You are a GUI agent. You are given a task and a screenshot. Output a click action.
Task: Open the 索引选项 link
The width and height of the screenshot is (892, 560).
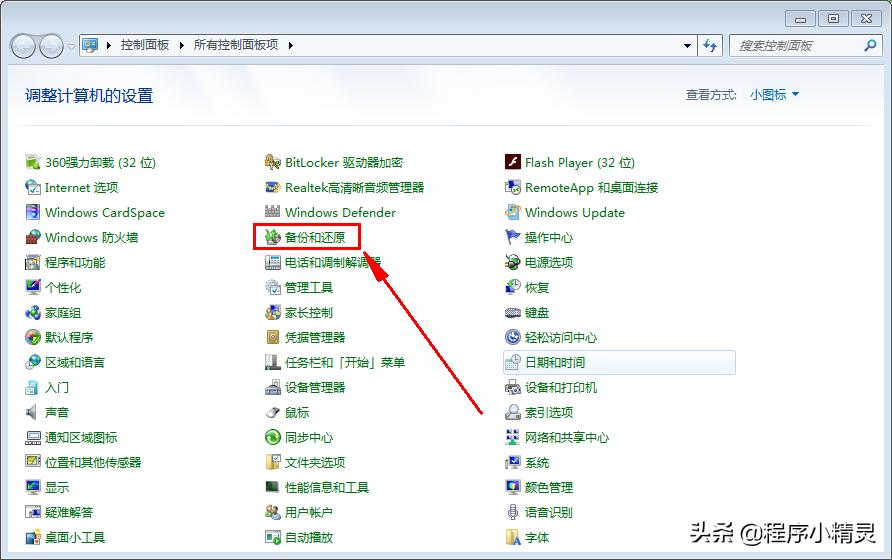[548, 413]
